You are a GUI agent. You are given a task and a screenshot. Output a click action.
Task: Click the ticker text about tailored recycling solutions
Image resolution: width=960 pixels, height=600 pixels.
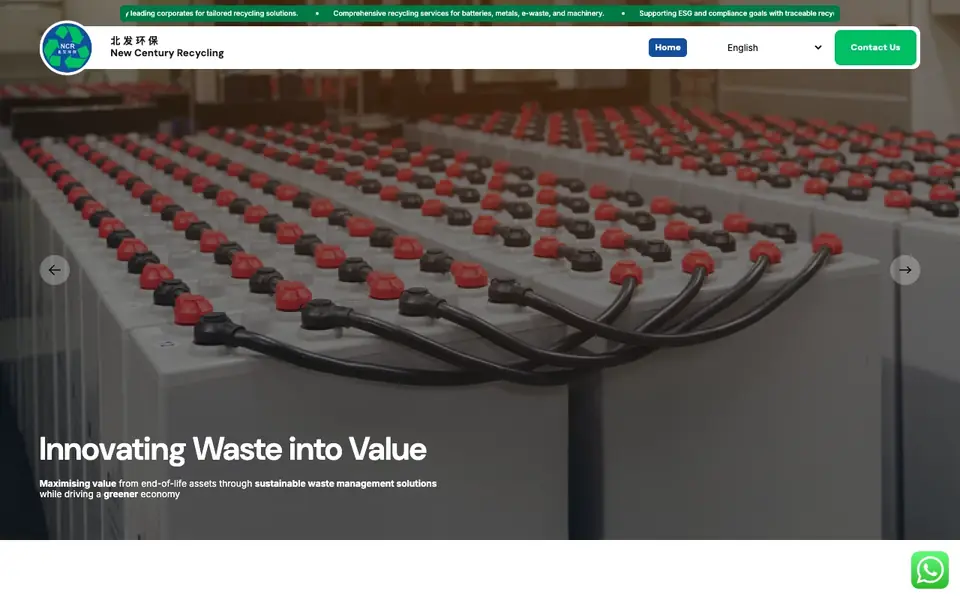212,13
